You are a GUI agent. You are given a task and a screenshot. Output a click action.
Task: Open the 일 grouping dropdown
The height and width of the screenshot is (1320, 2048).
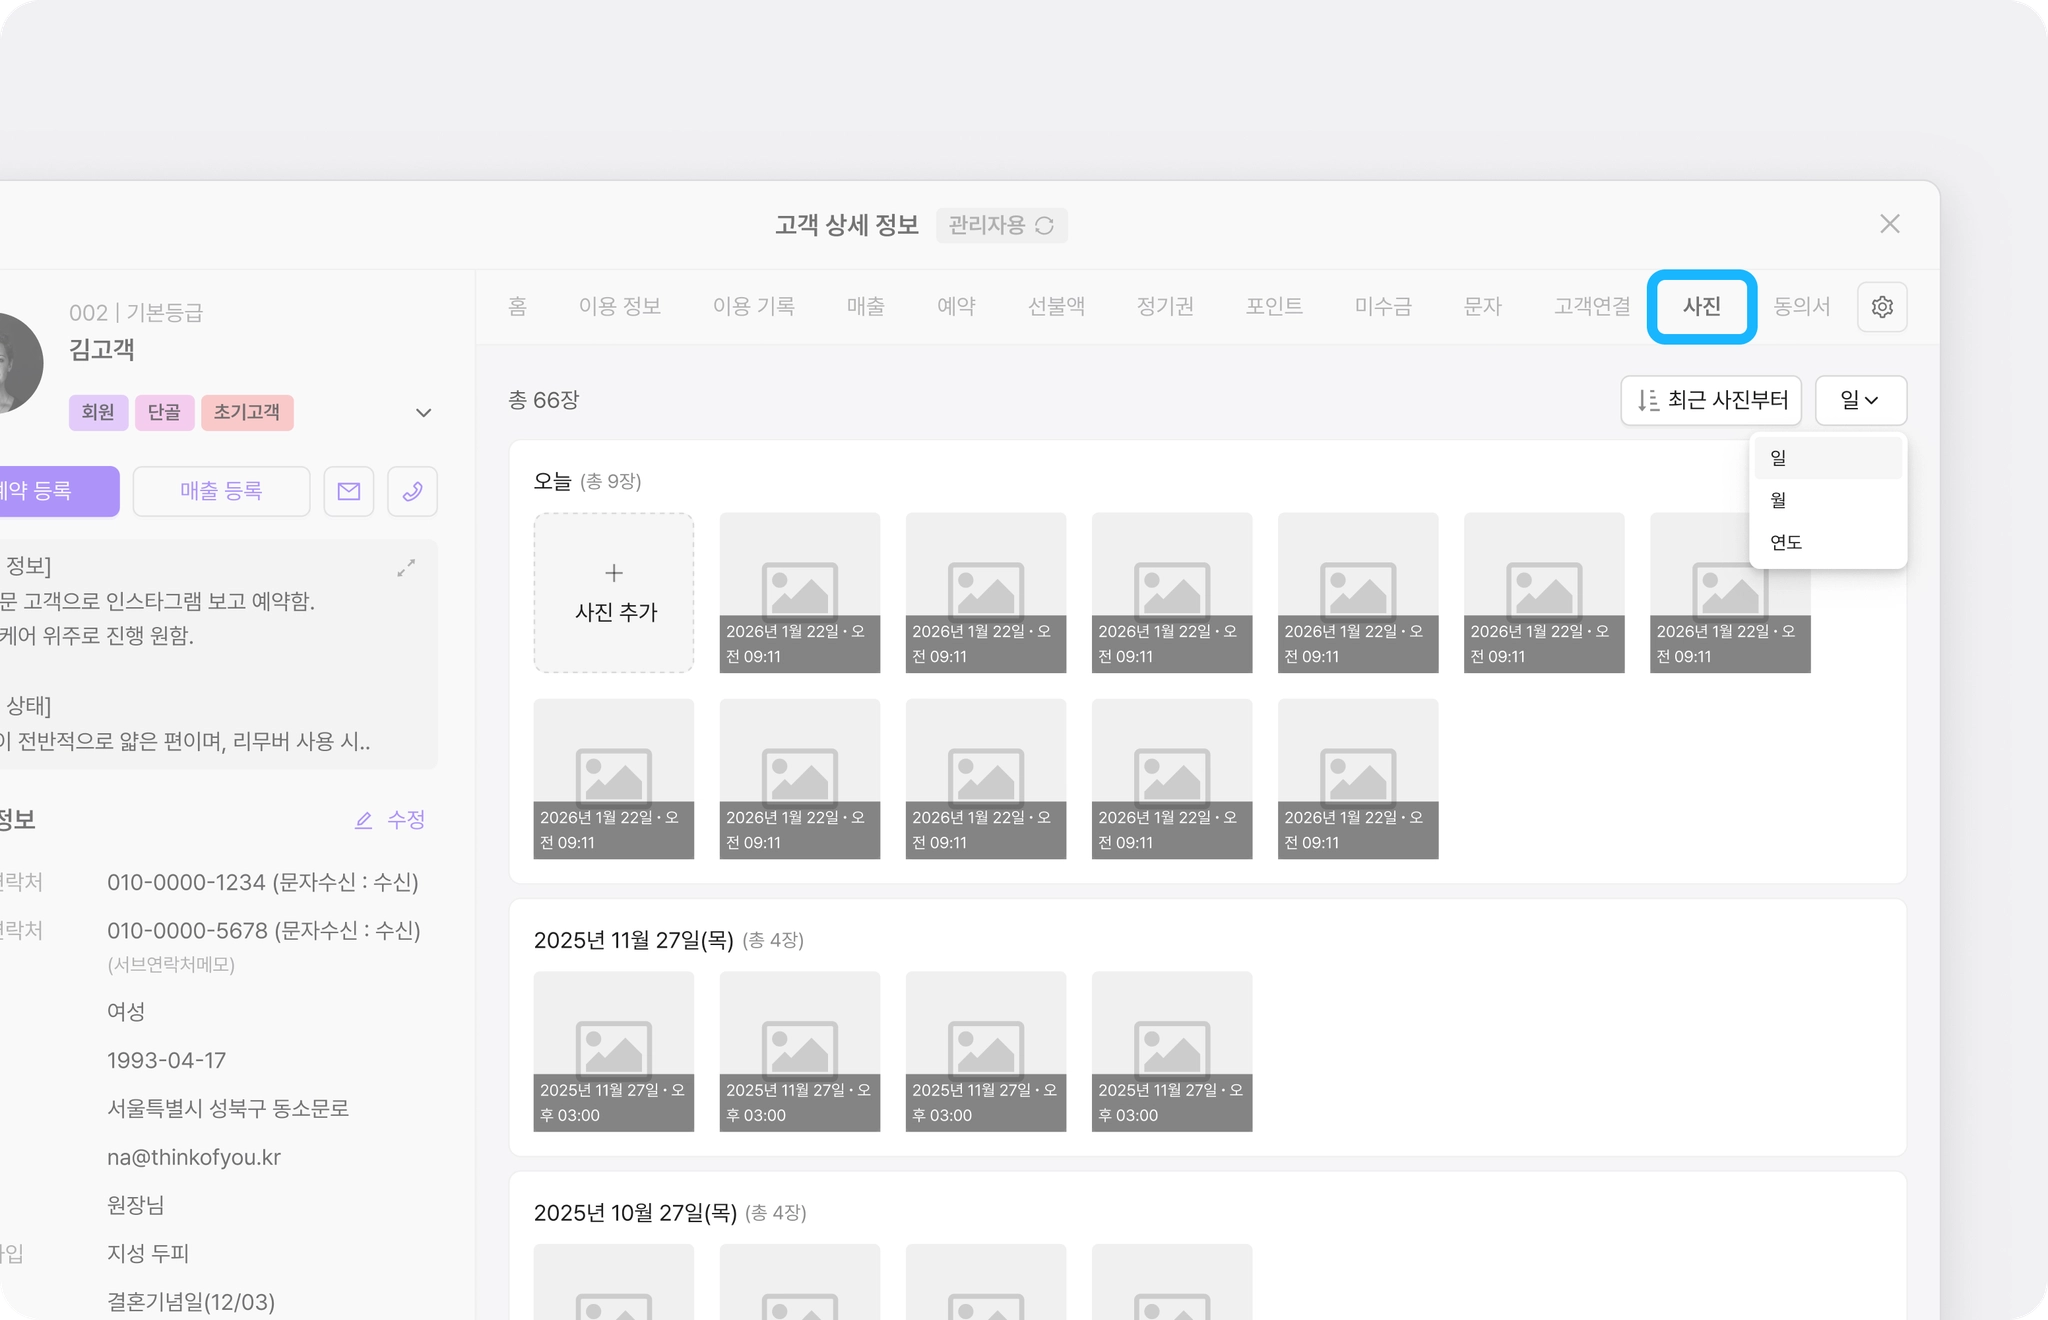point(1860,400)
